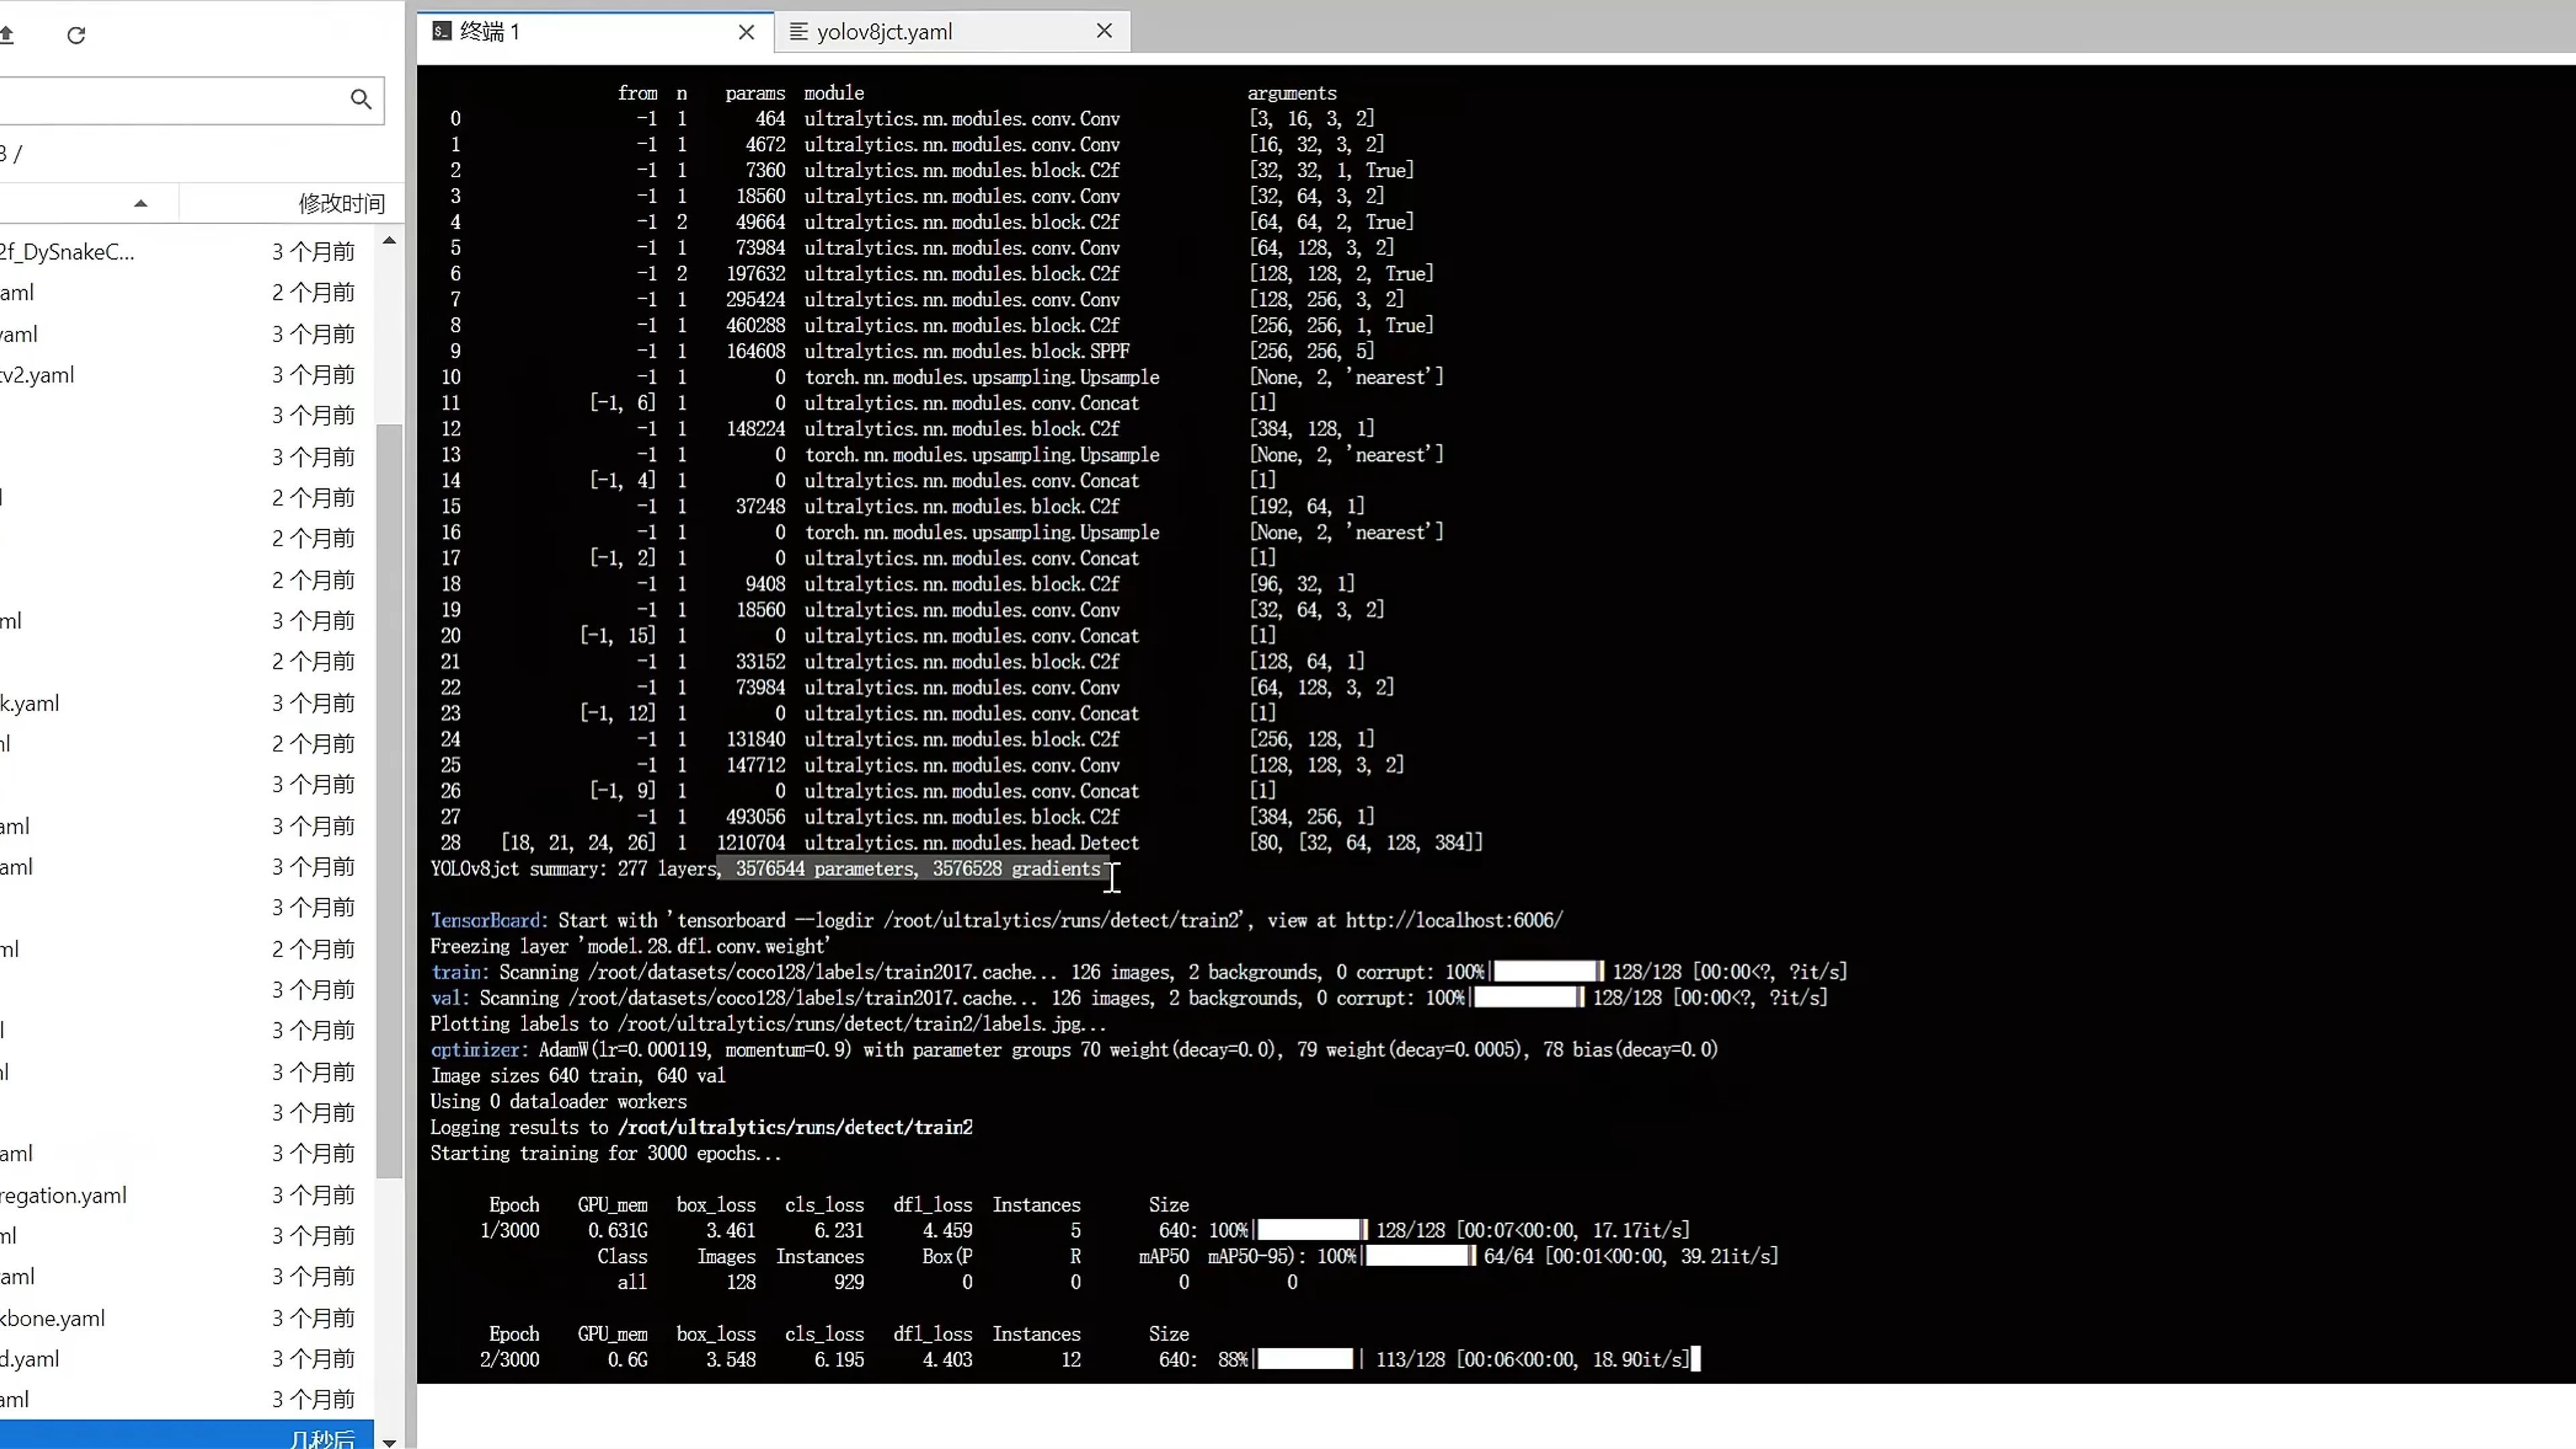This screenshot has width=2576, height=1449.
Task: Click 'Starting training for 3000 epochs...' line
Action: (606, 1153)
